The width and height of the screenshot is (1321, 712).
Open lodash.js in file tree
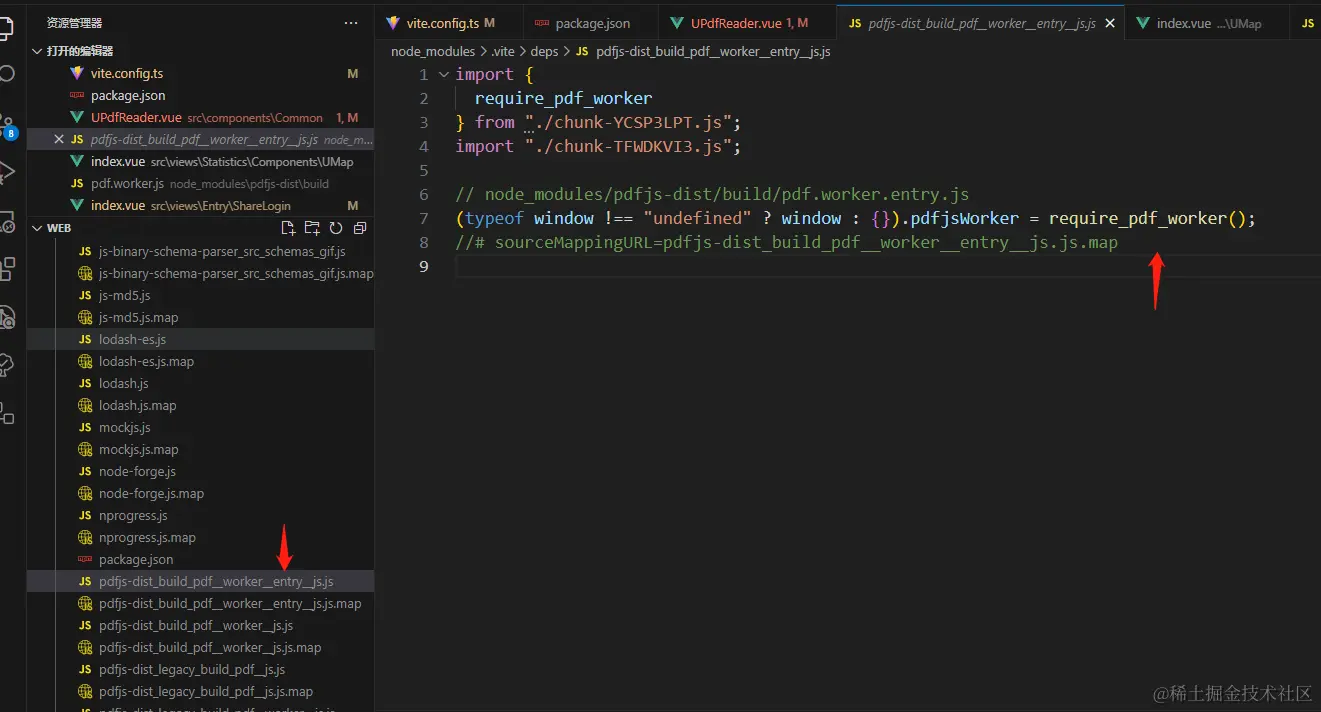click(200, 383)
